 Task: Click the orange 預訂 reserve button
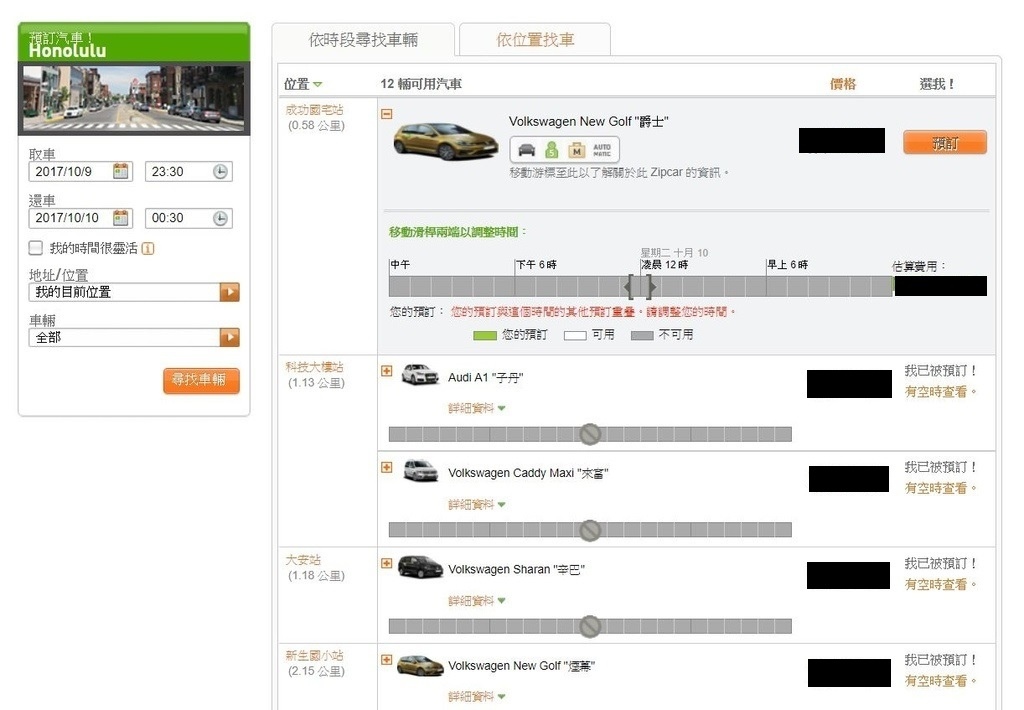[x=944, y=142]
